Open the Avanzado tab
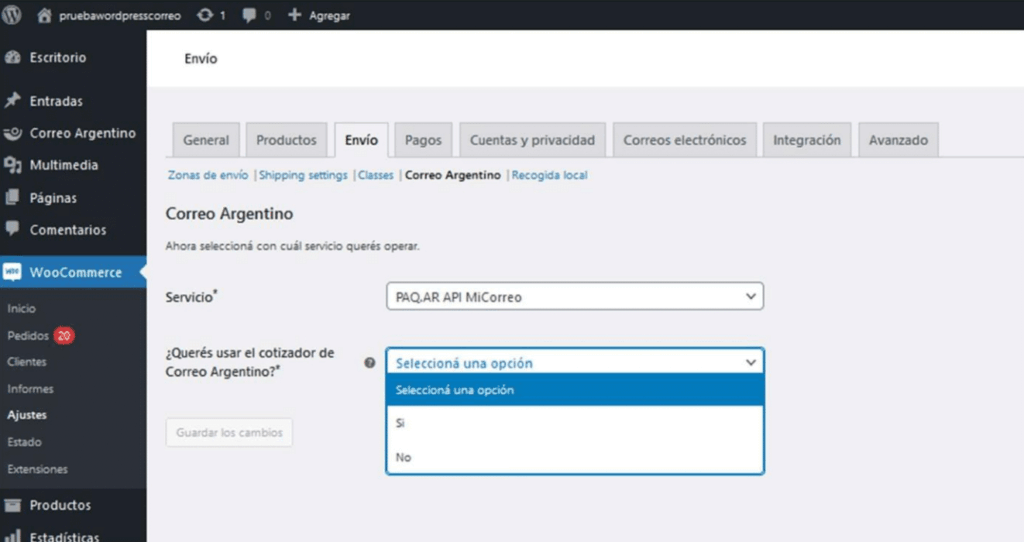 pyautogui.click(x=898, y=140)
